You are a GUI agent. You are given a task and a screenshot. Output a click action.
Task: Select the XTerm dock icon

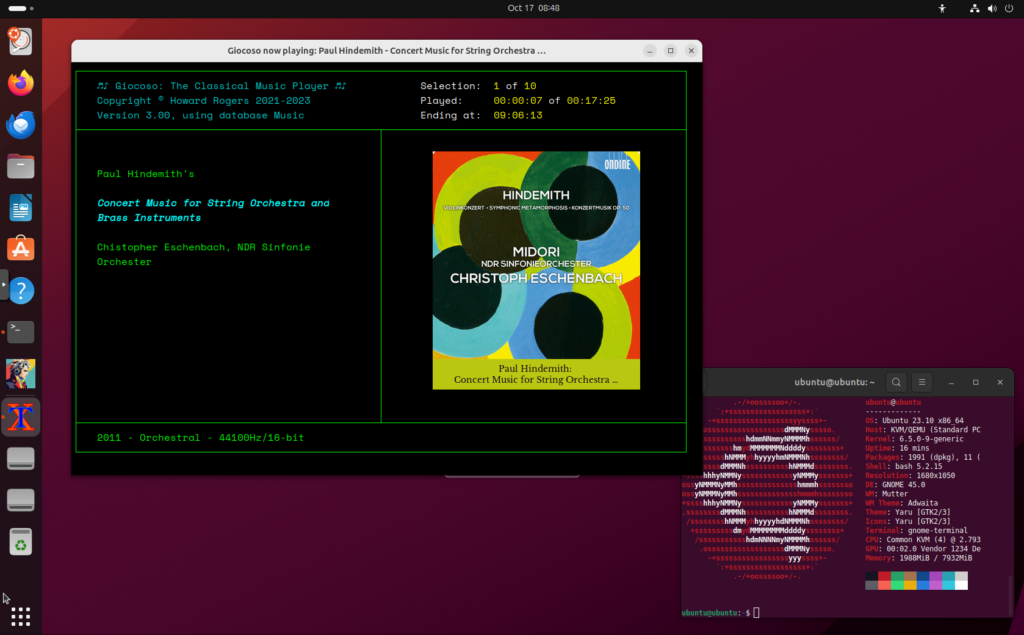(x=21, y=417)
